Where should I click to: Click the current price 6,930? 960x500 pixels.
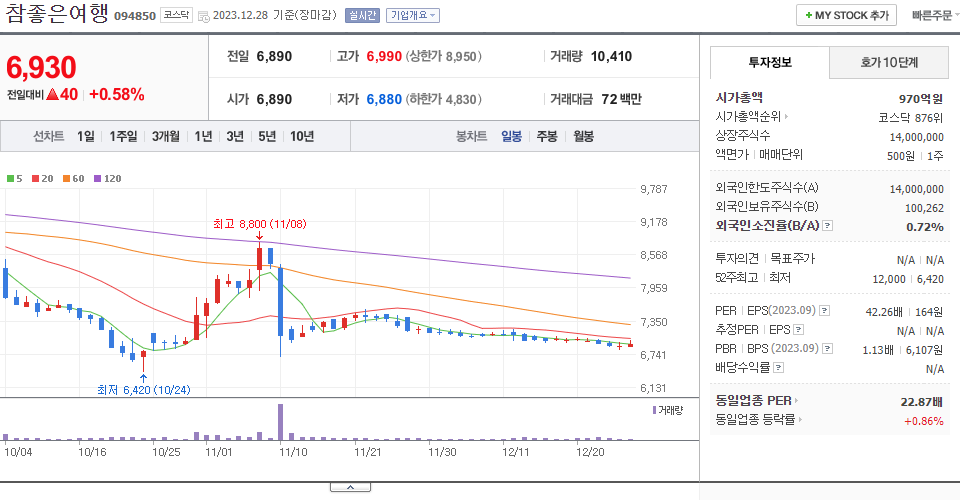pyautogui.click(x=41, y=67)
